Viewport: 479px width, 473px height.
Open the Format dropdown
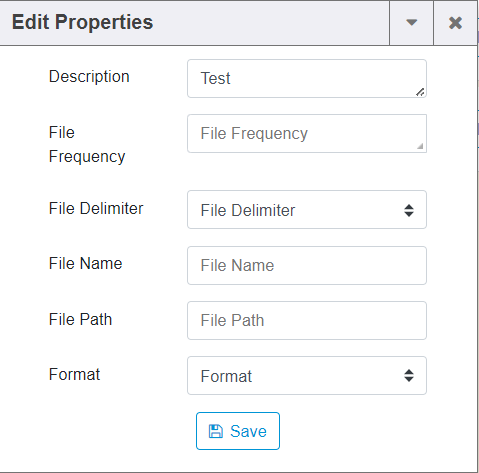(x=307, y=376)
